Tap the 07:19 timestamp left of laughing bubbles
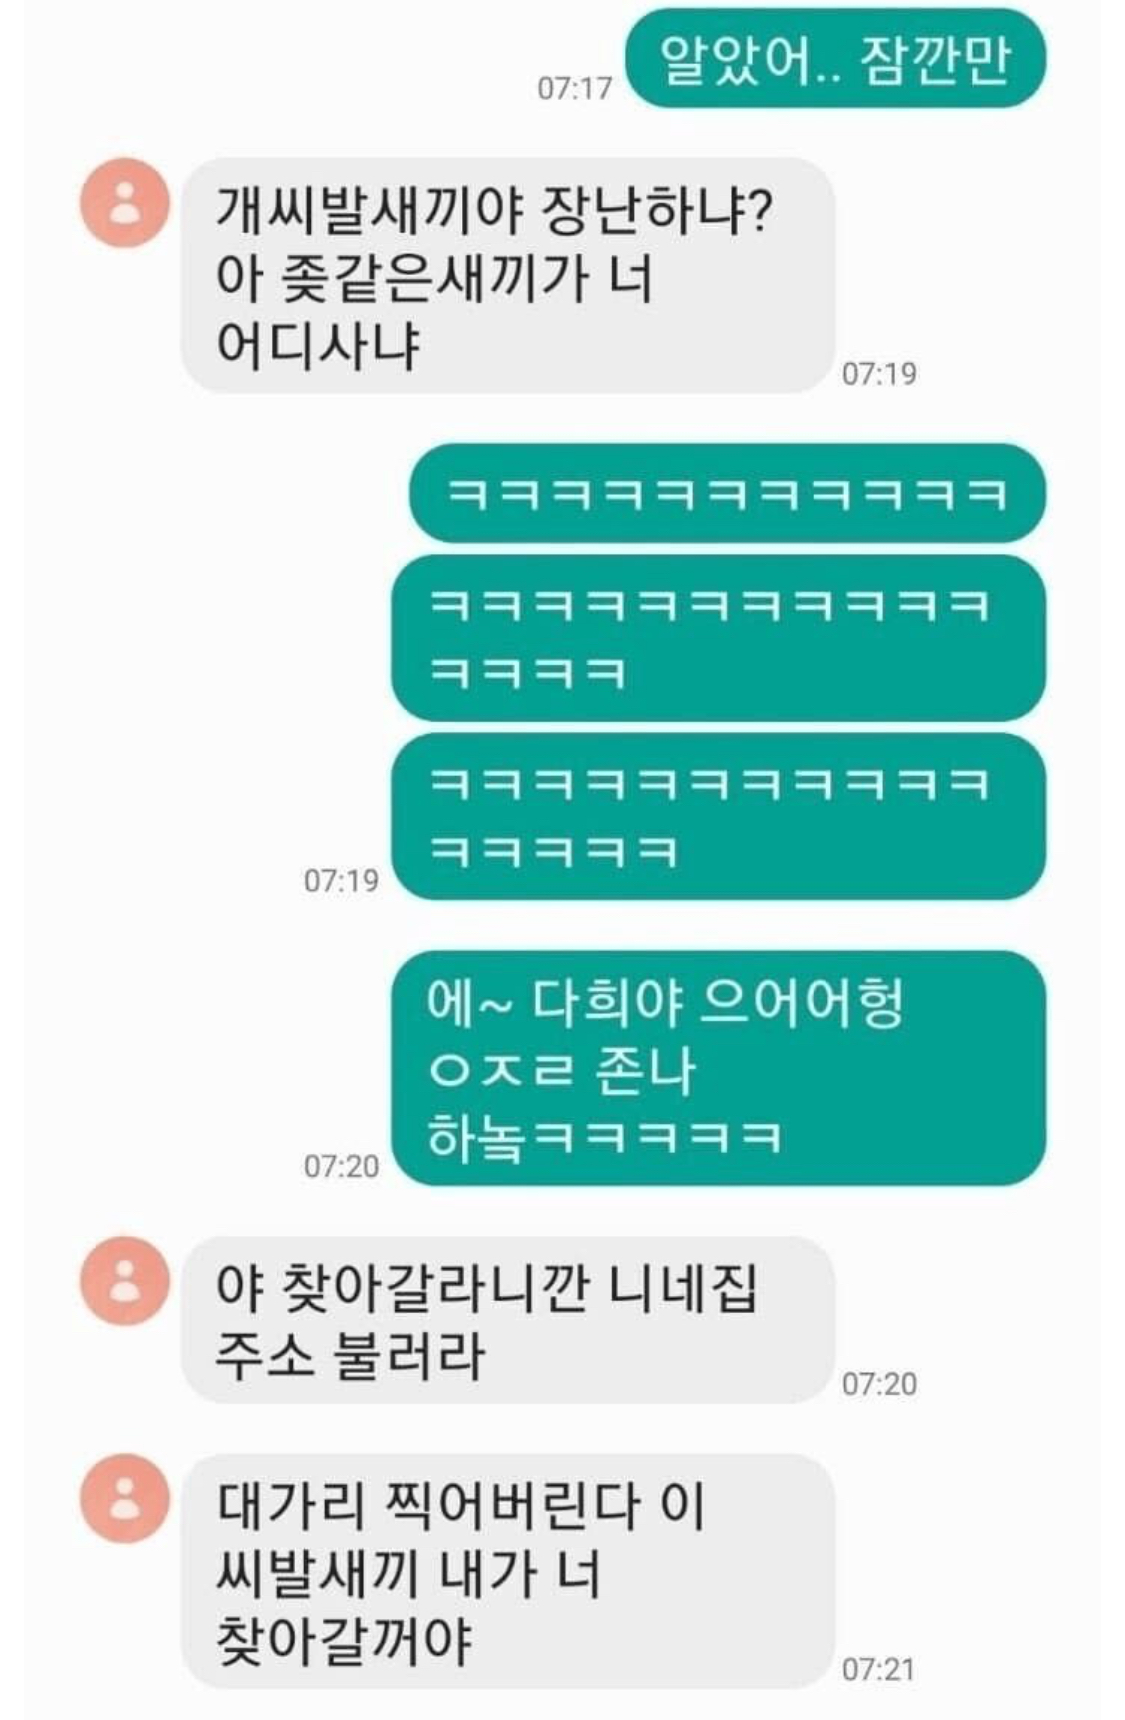This screenshot has width=1125, height=1720. pos(341,881)
